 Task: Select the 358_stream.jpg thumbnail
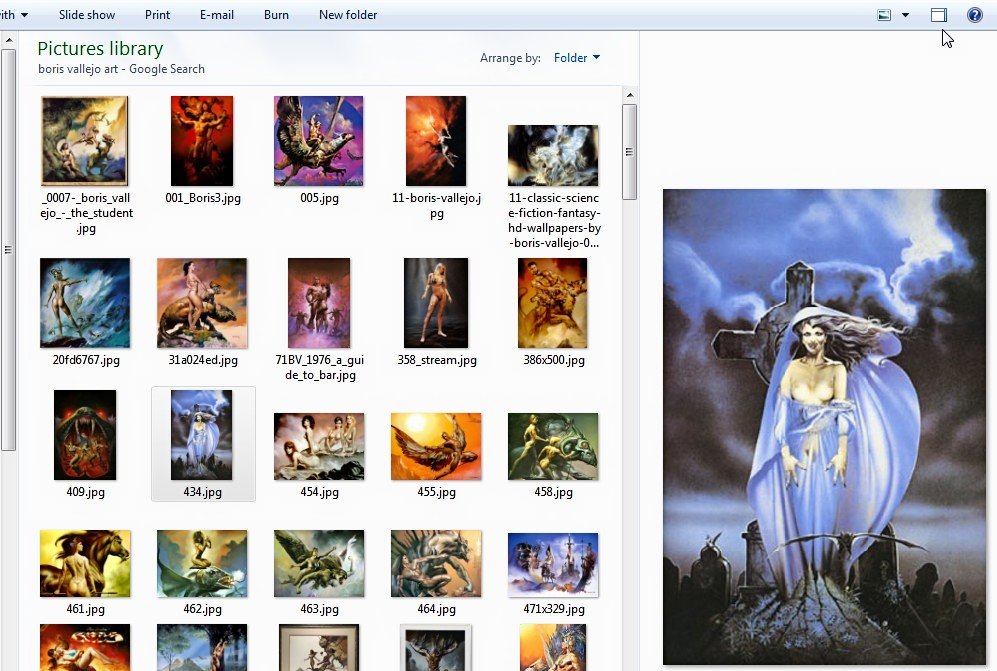tap(436, 303)
